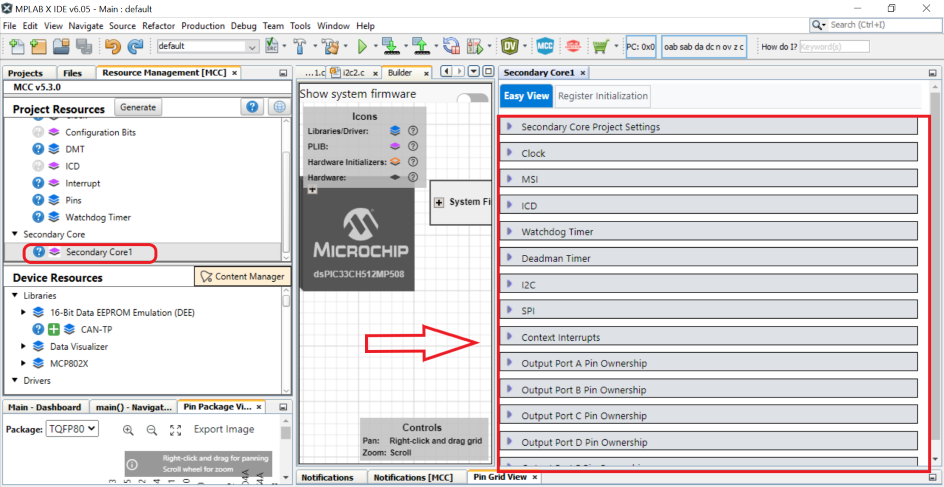Click the globe icon in Project Resources
The image size is (944, 487).
point(279,107)
